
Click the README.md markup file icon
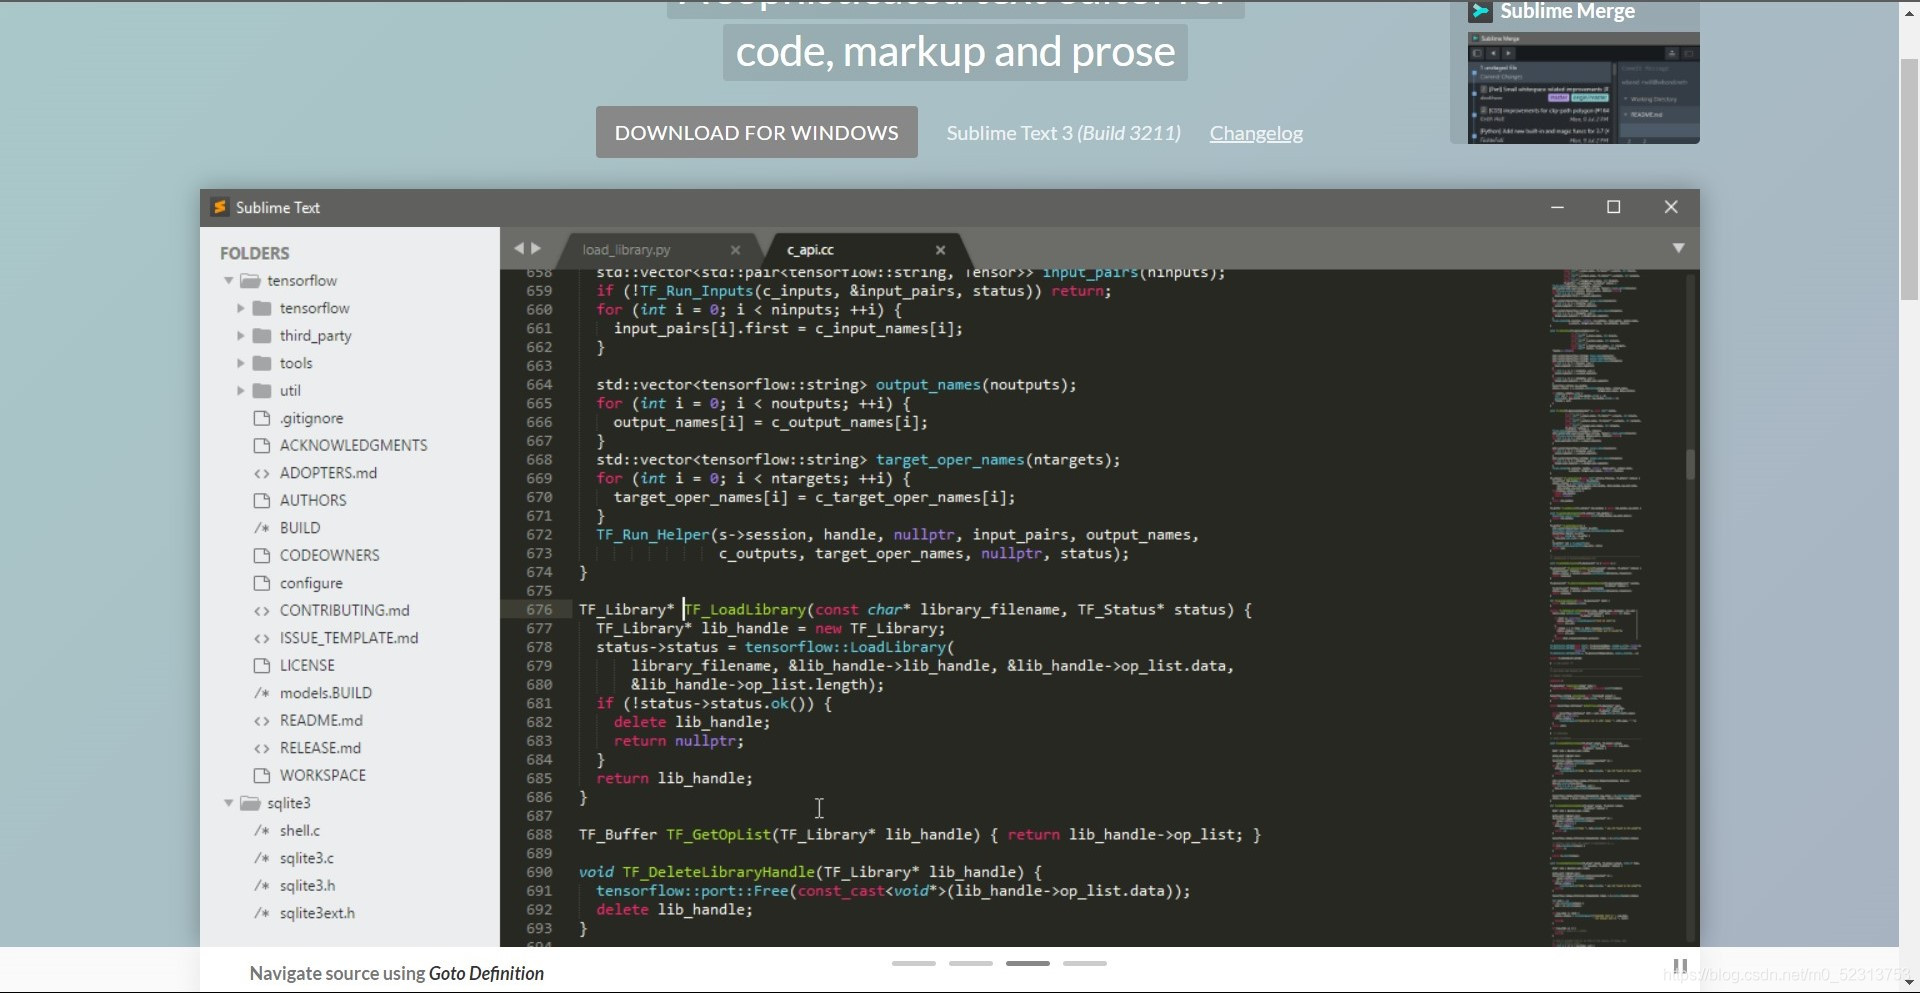[x=262, y=720]
